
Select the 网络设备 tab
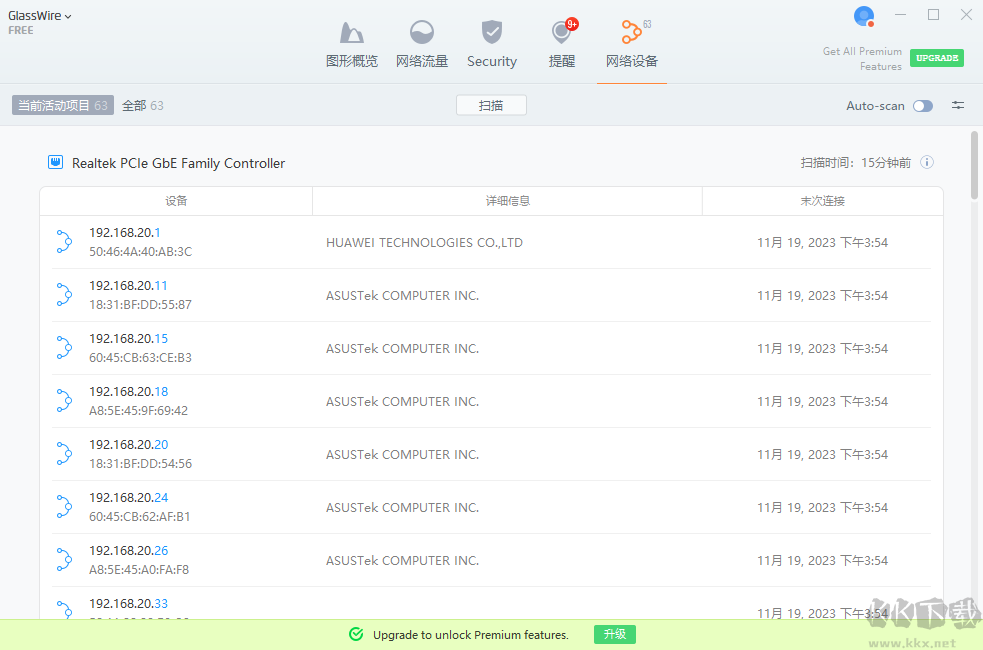click(632, 44)
